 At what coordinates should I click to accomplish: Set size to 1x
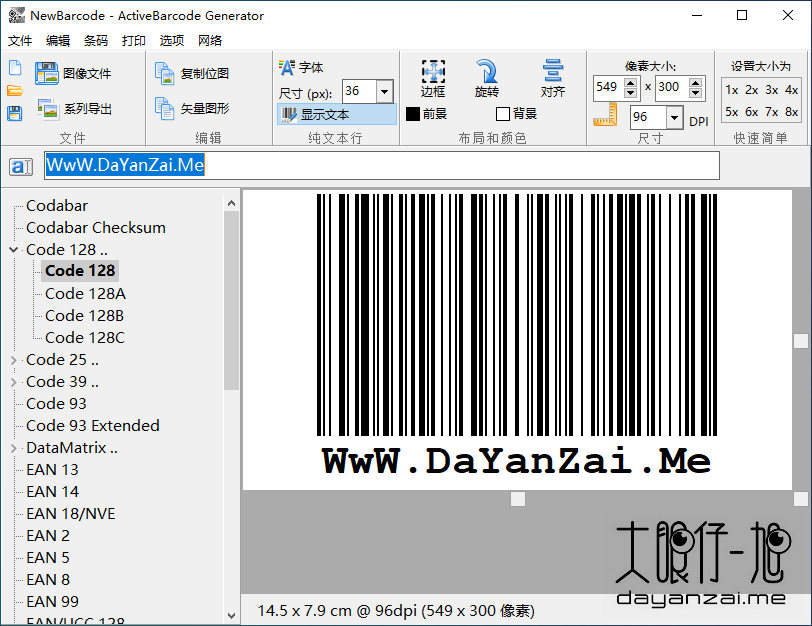[x=732, y=90]
